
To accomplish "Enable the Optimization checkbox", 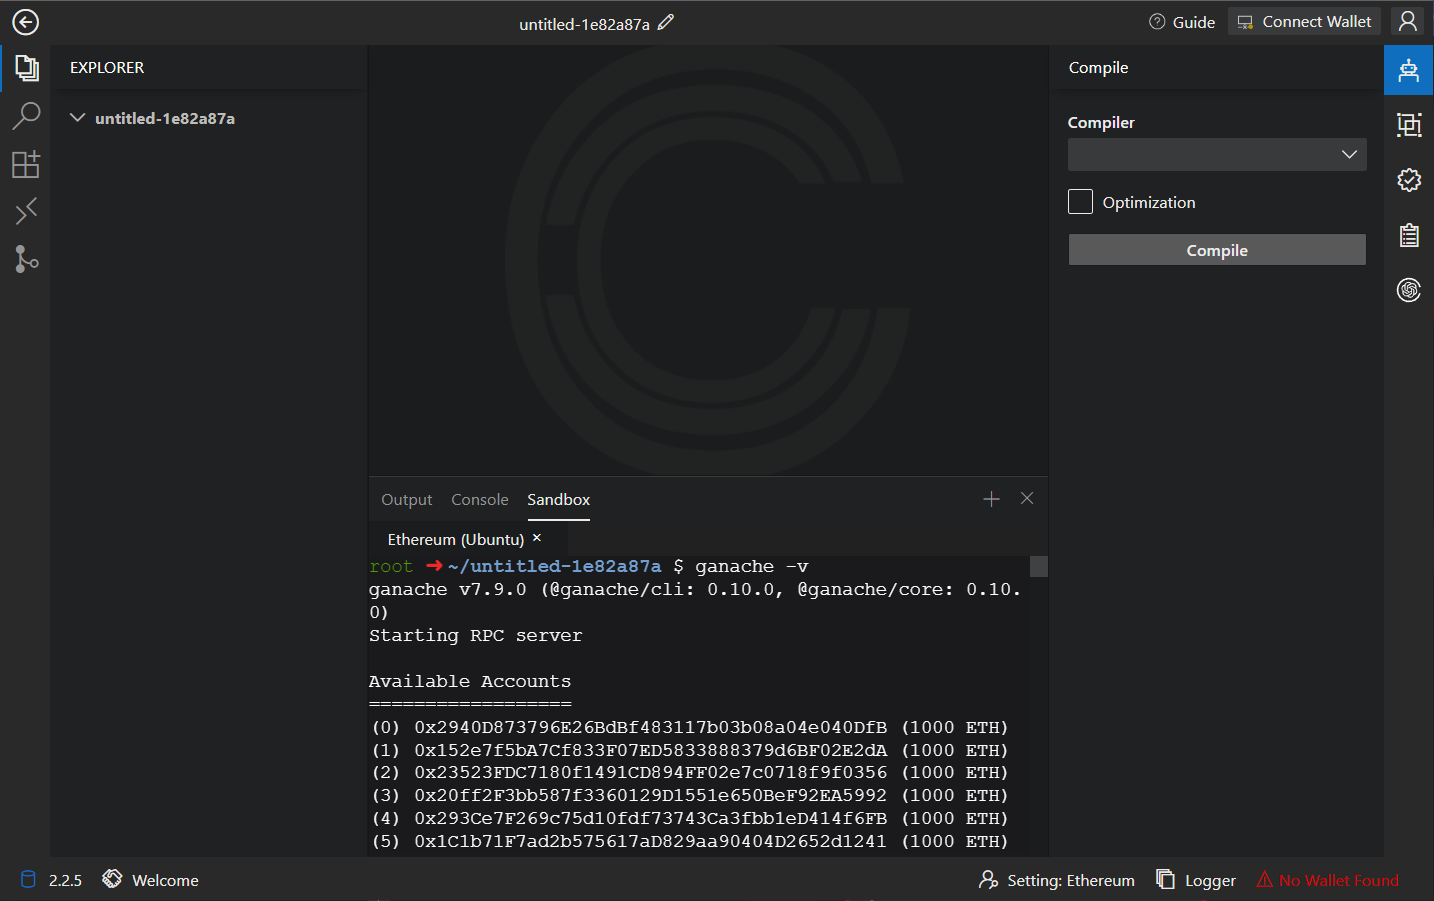I will click(1080, 202).
